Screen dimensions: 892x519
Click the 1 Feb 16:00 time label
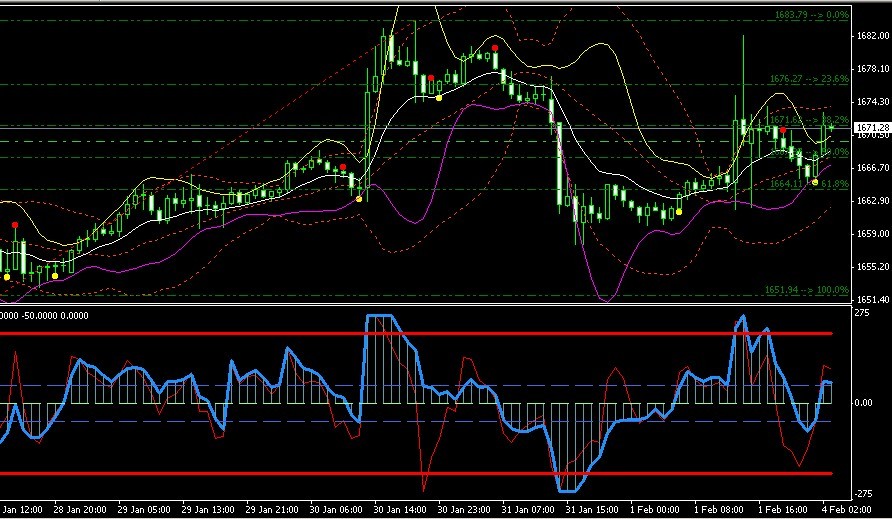point(783,509)
